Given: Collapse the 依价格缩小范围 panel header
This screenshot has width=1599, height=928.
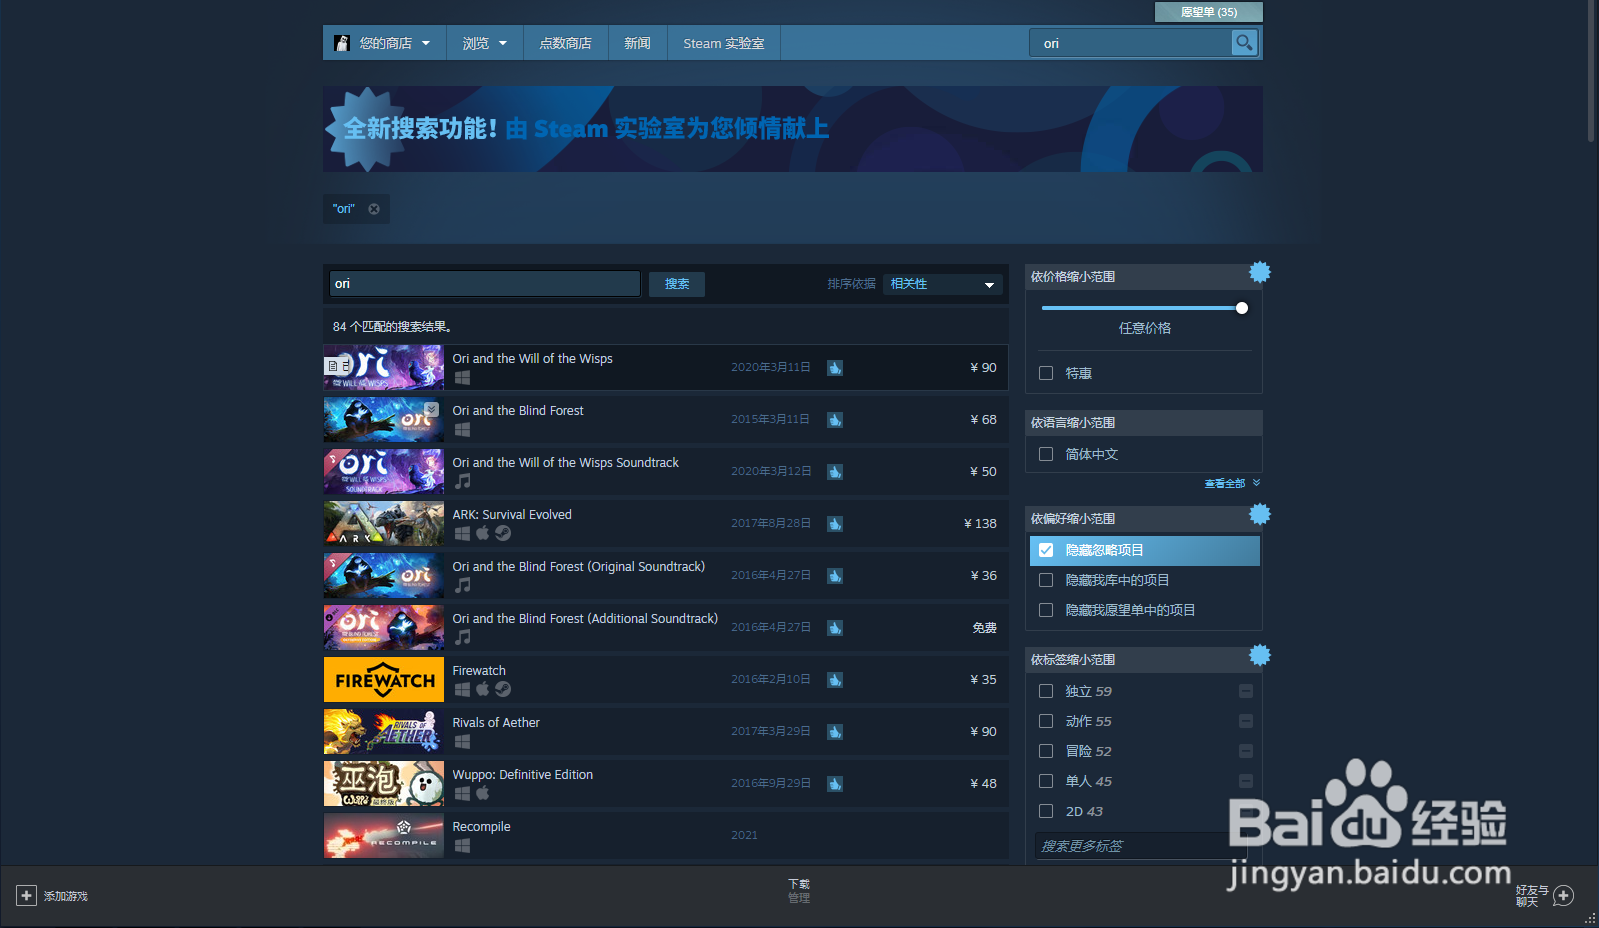Looking at the screenshot, I should [1144, 277].
